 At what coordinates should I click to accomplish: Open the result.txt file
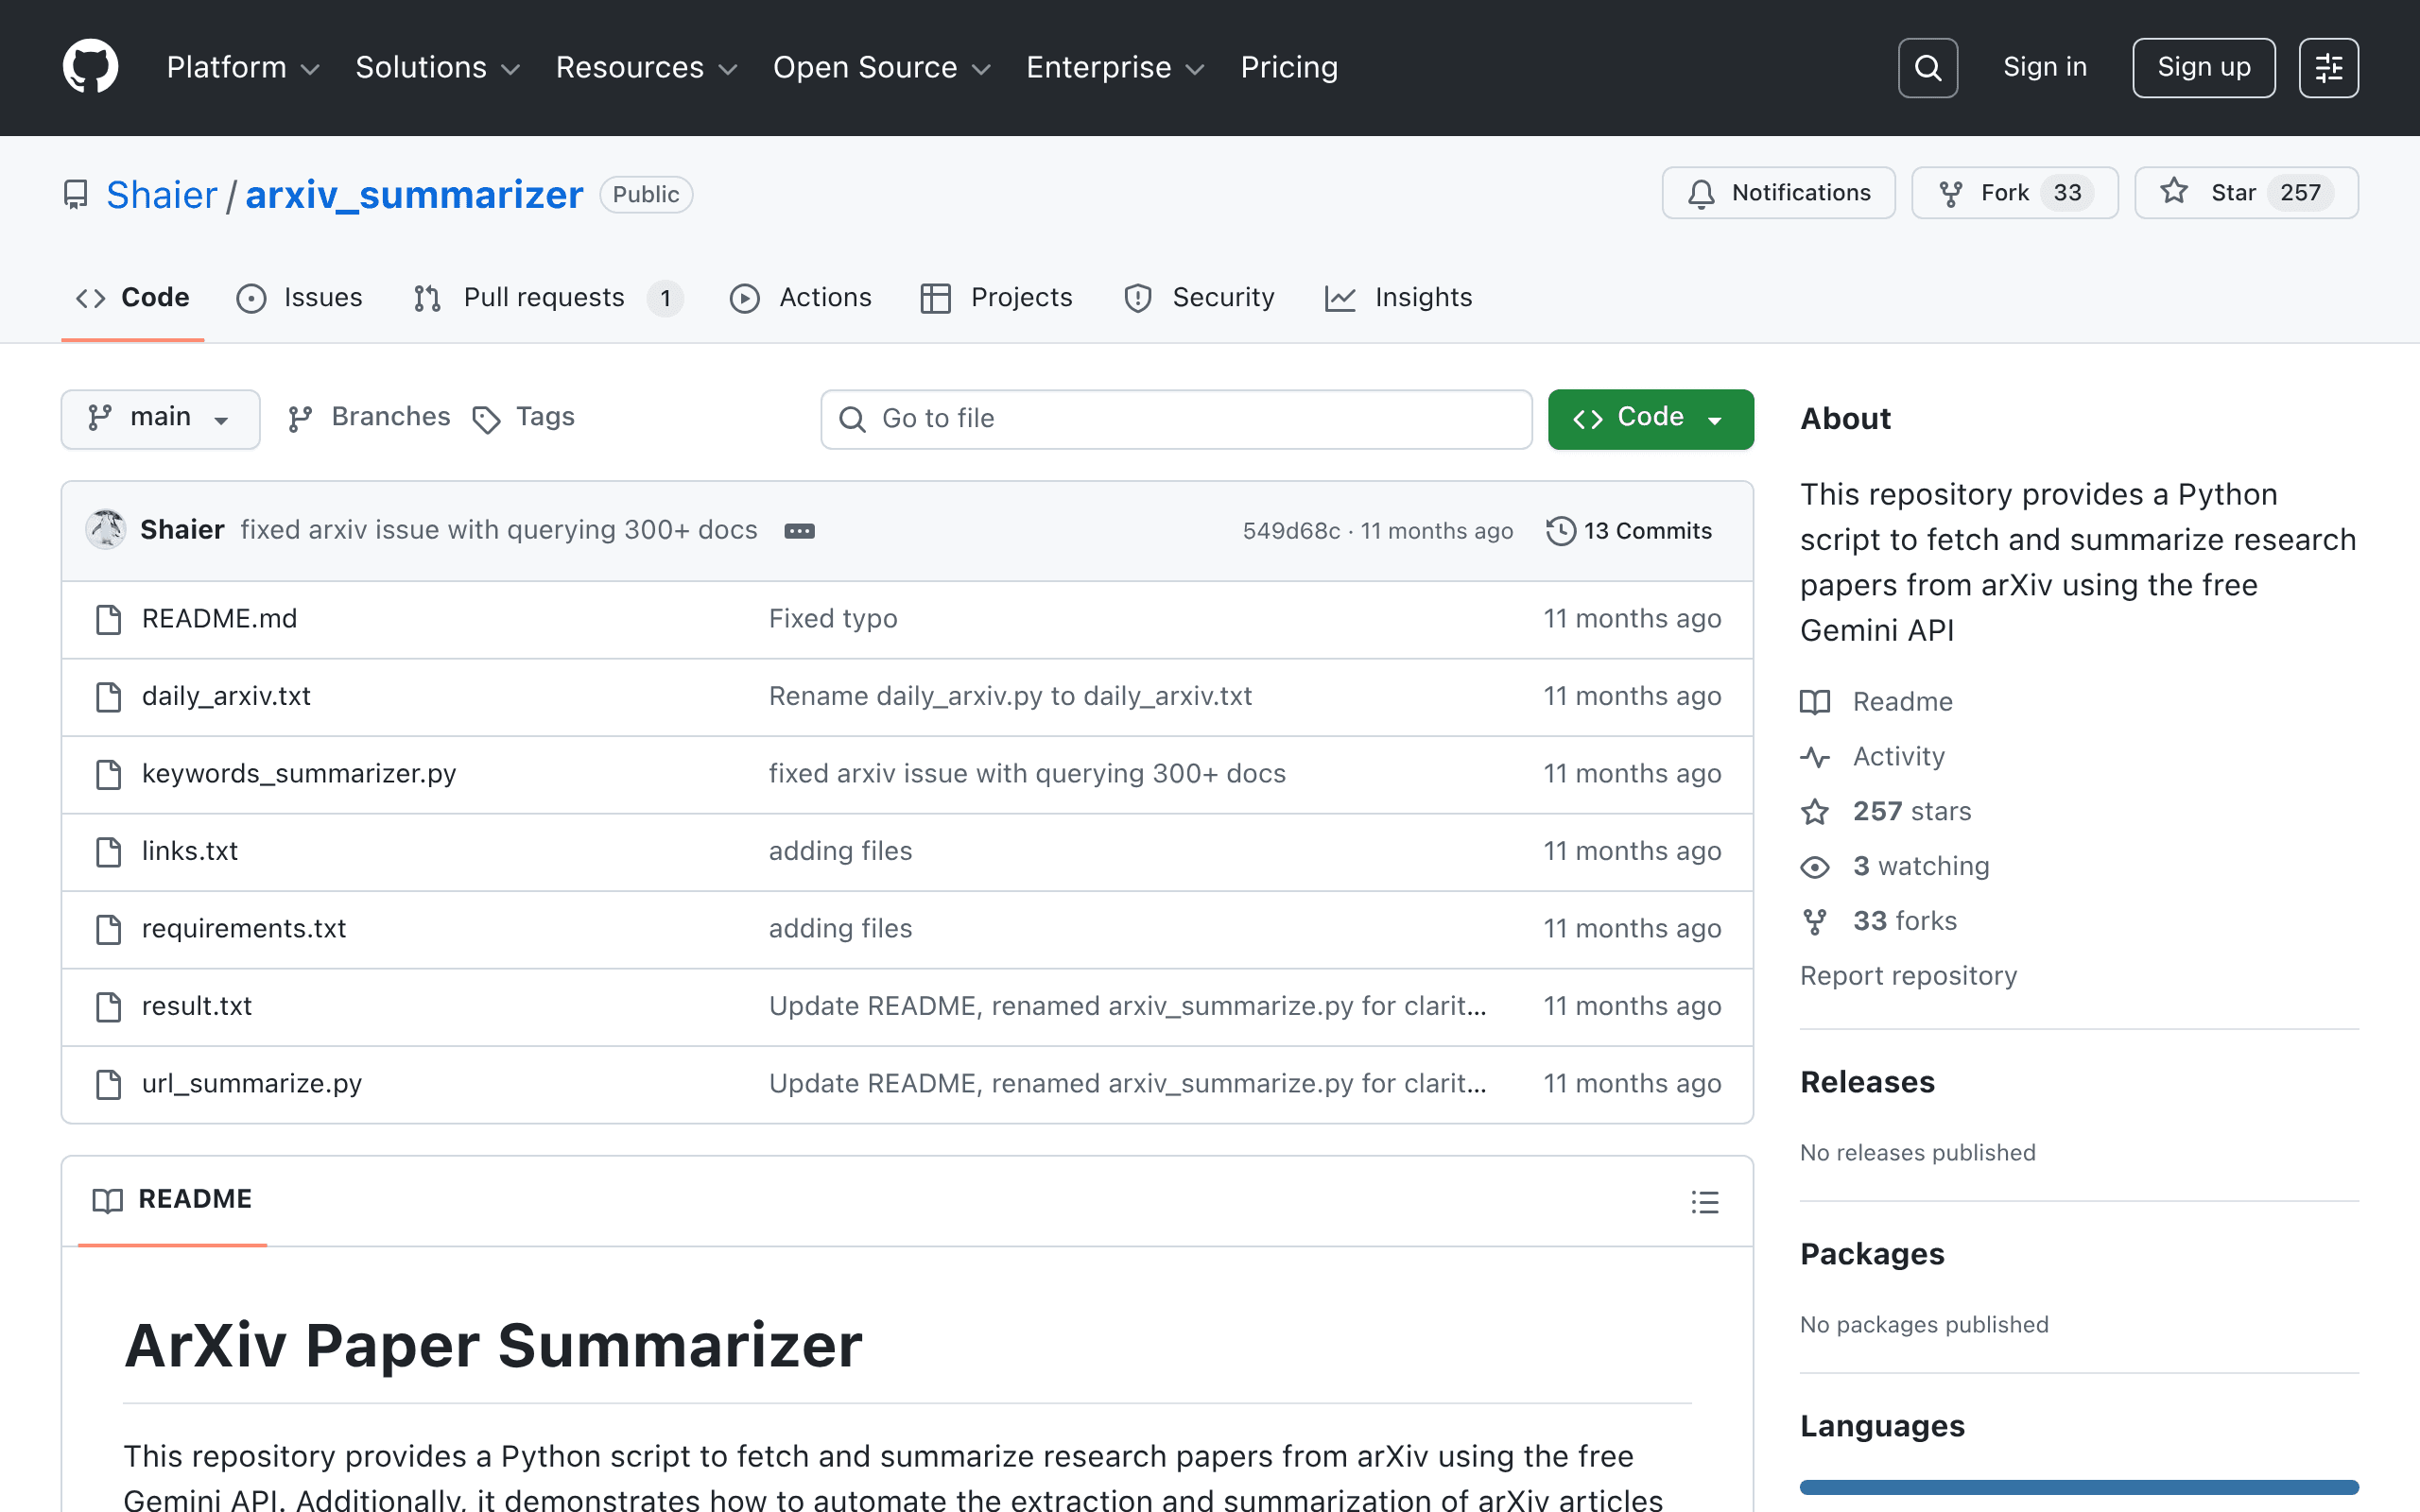point(197,1006)
